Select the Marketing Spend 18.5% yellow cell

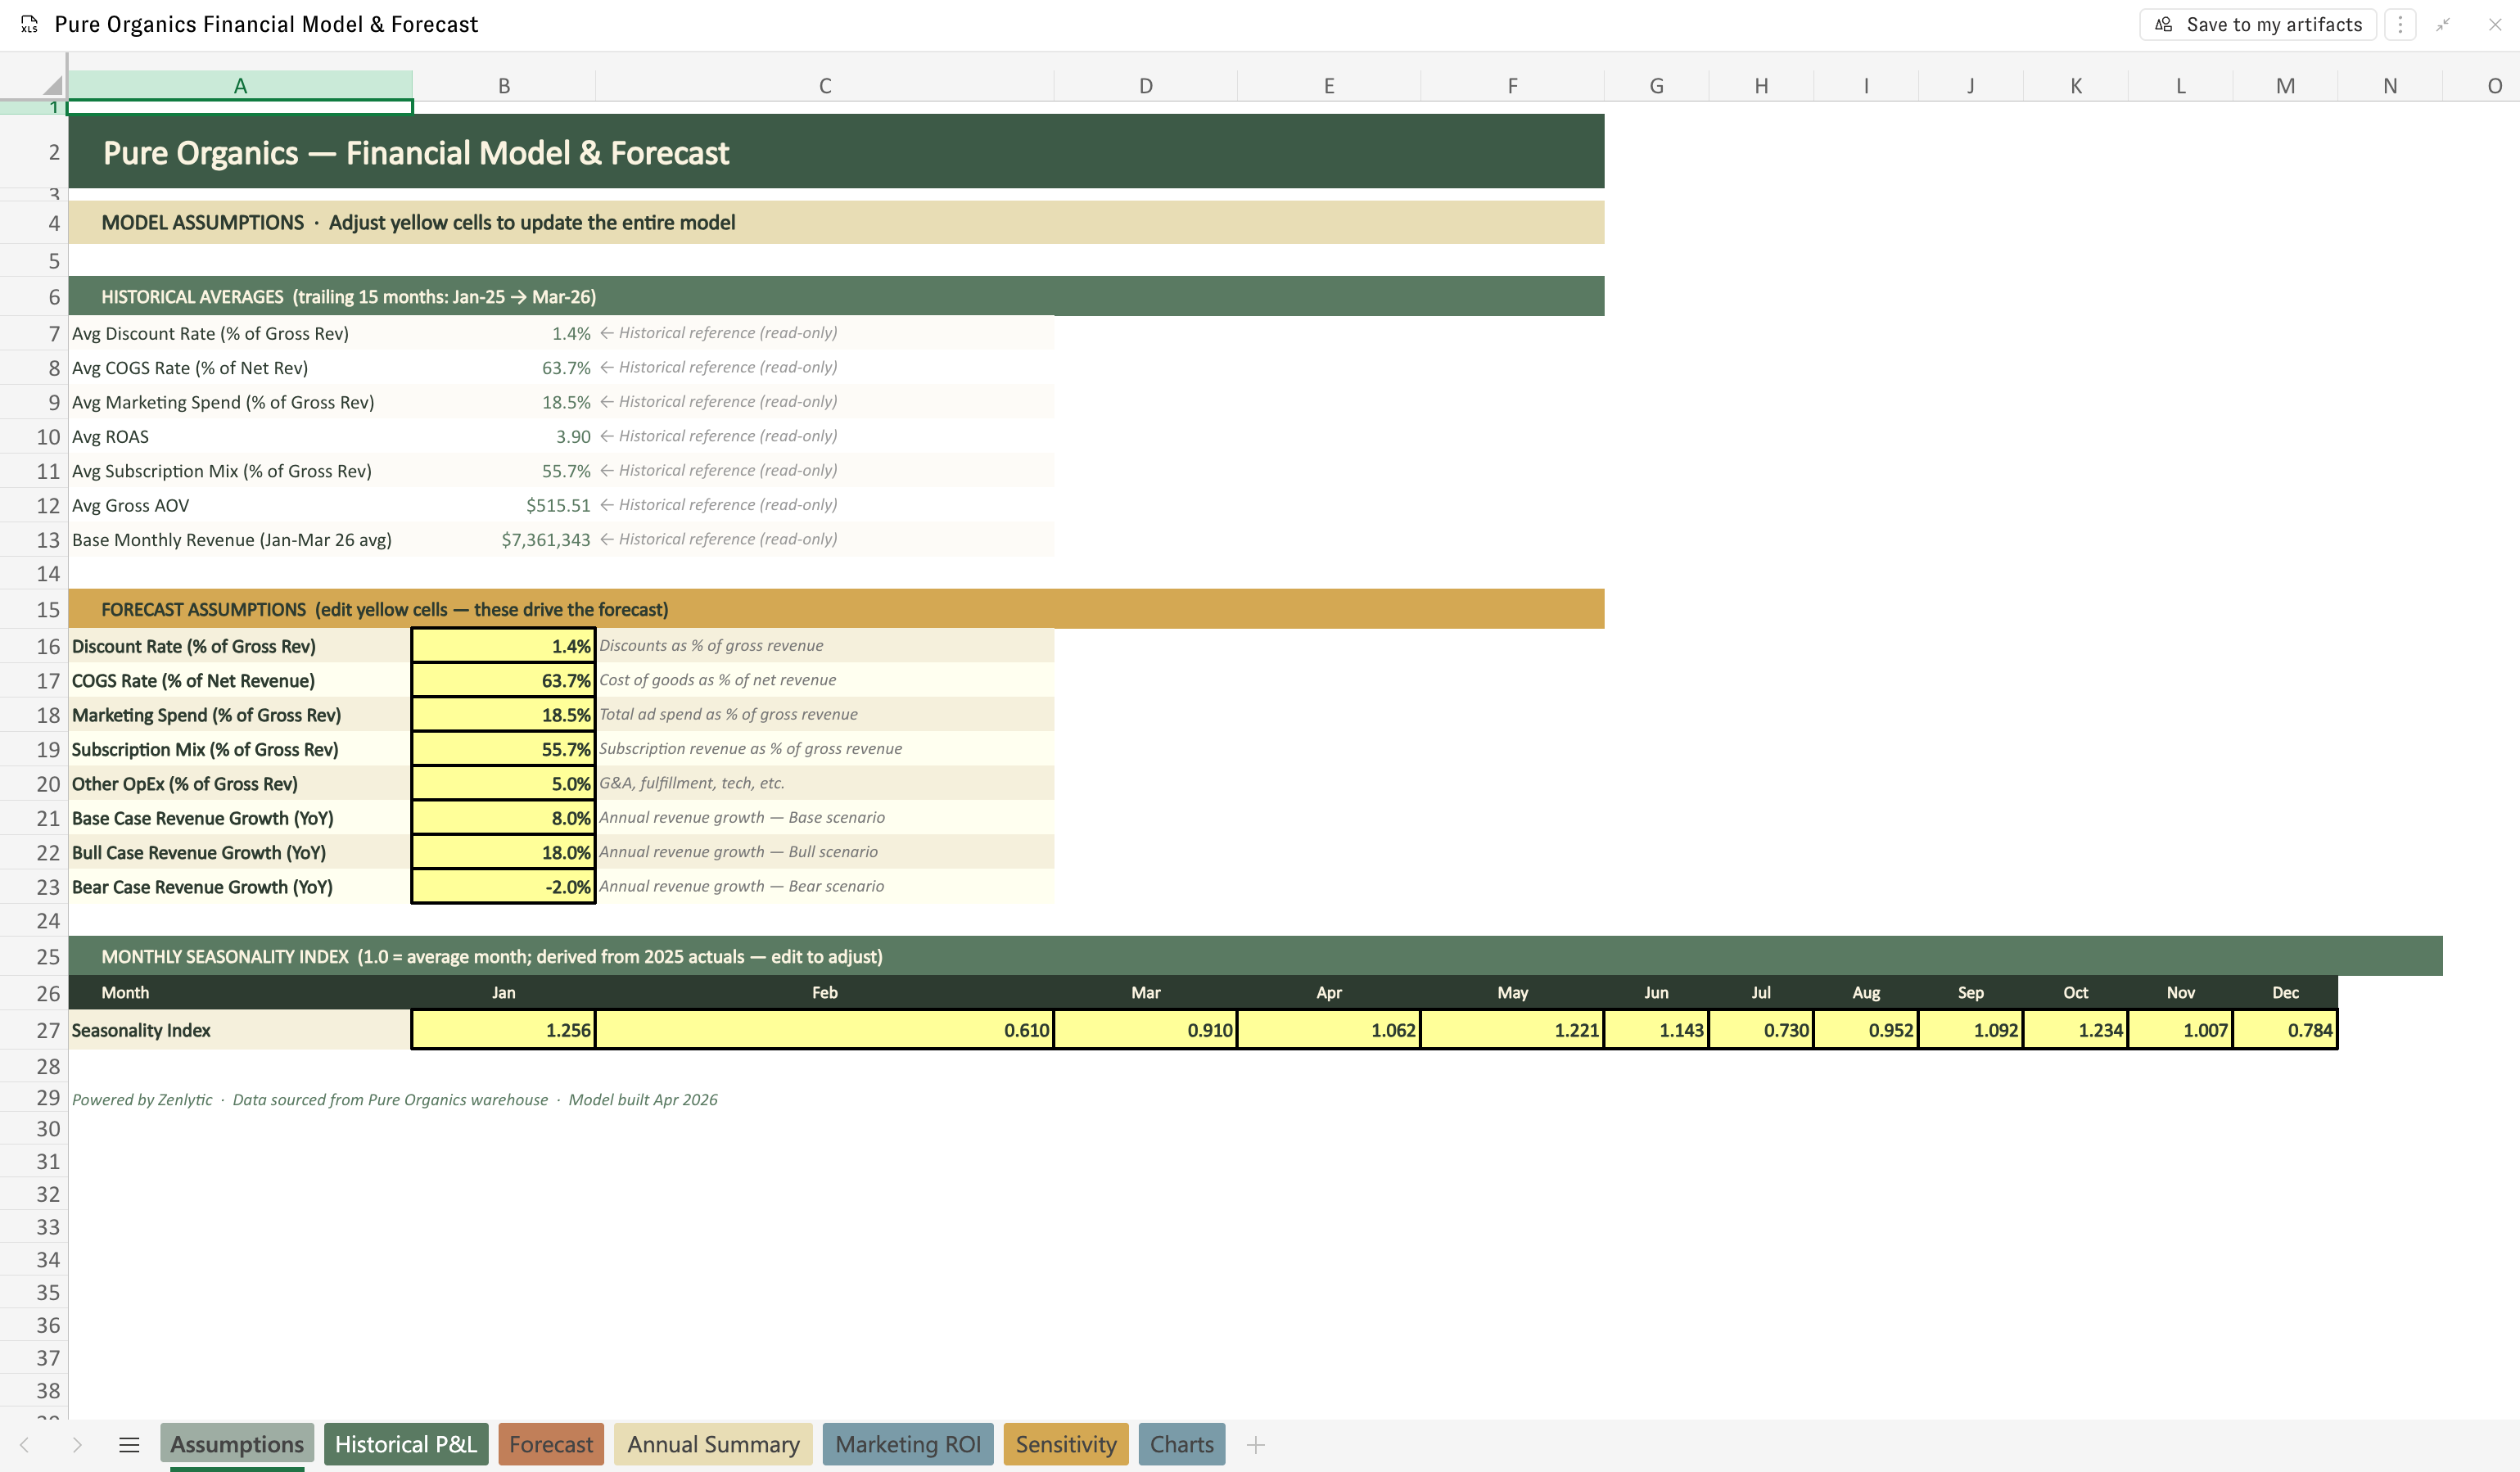pyautogui.click(x=504, y=715)
